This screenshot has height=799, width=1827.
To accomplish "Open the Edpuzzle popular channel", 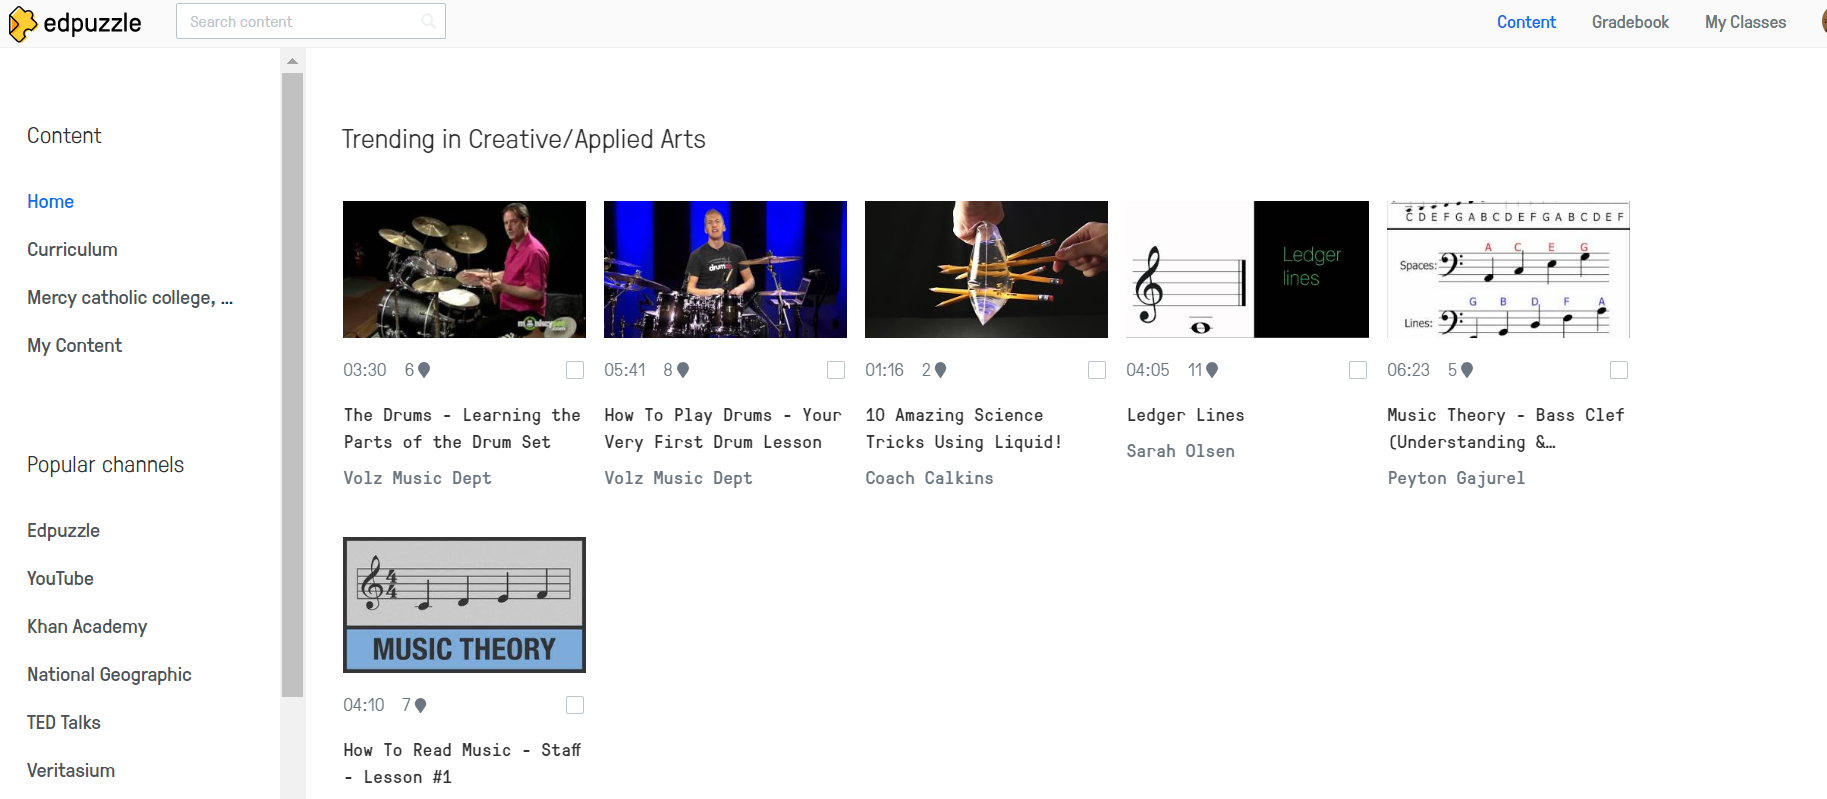I will [x=63, y=530].
